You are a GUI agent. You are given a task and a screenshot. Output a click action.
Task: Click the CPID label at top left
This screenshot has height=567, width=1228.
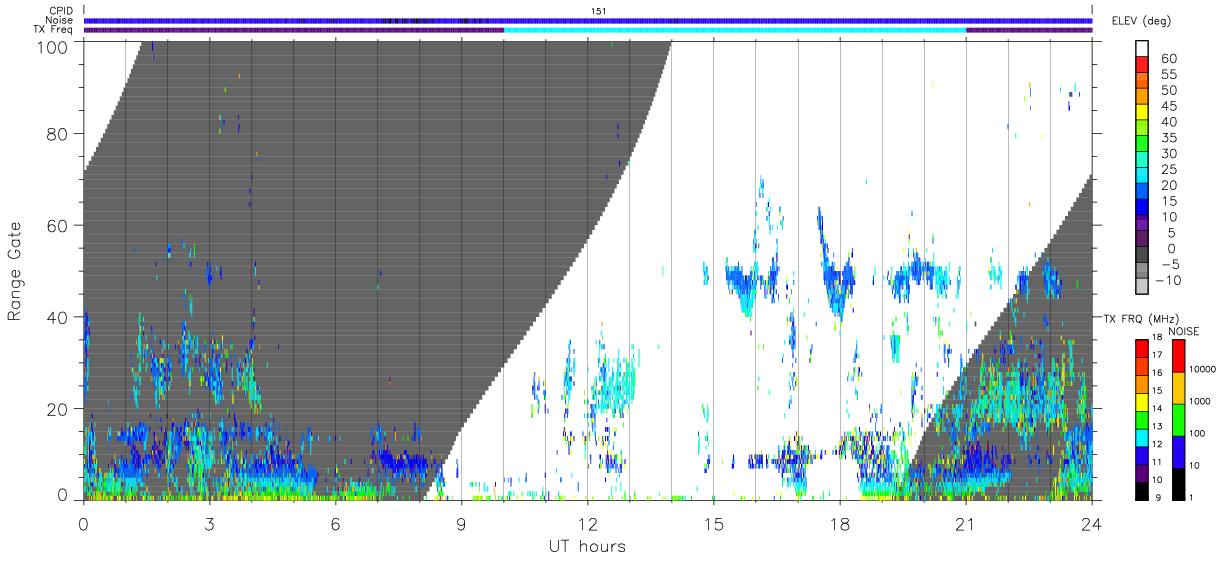[x=62, y=11]
